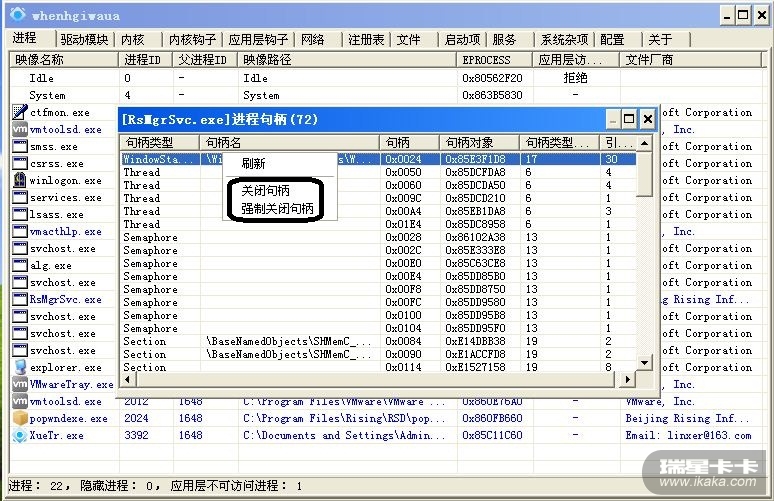
Task: Switch to the 文件 tab
Action: coord(409,39)
